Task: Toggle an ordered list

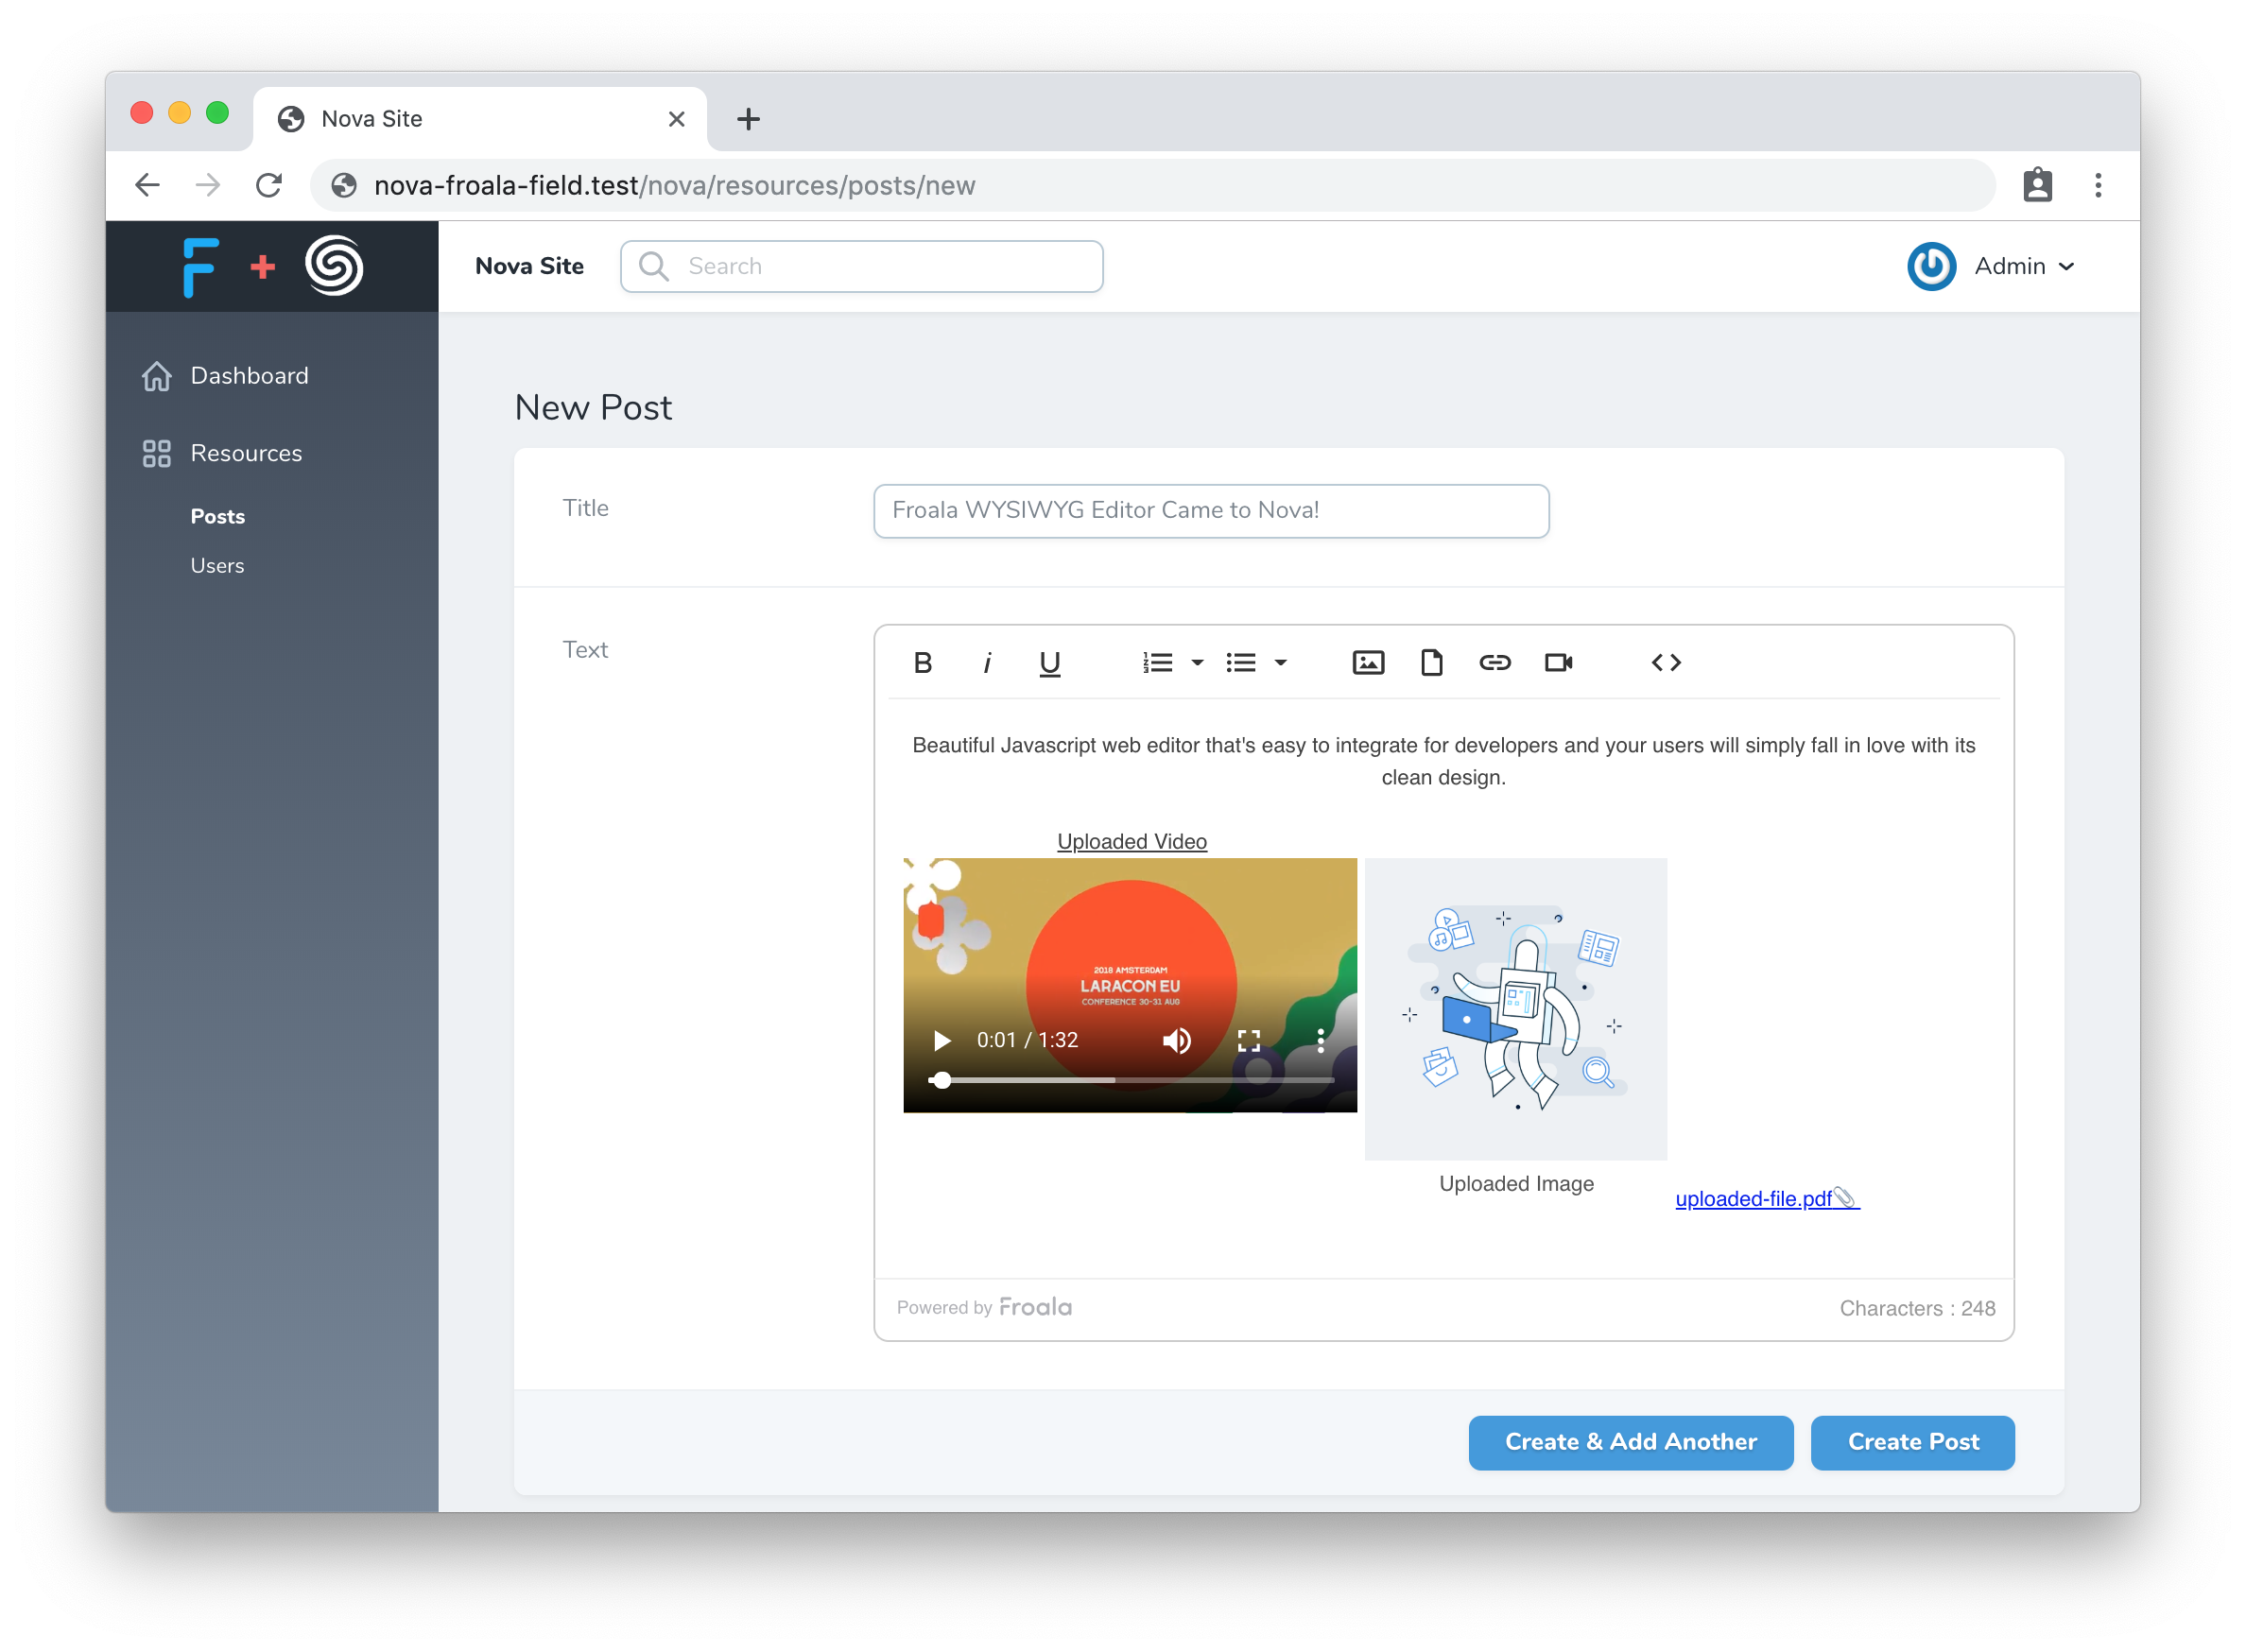Action: point(1158,662)
